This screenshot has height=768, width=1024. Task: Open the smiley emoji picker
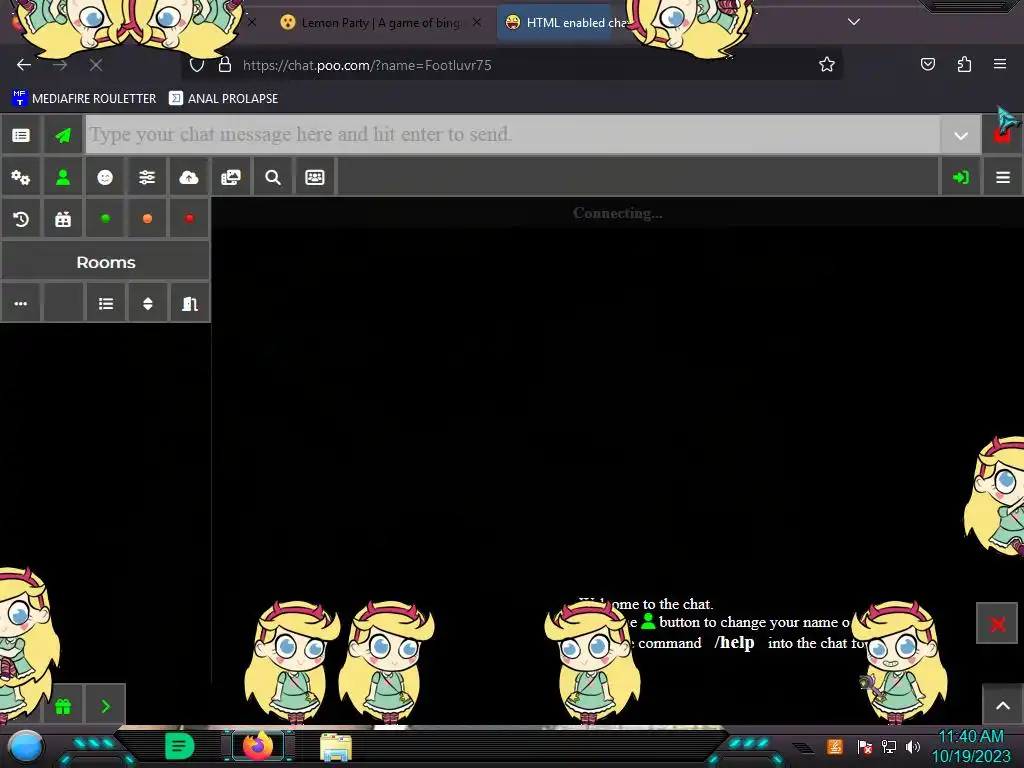coord(105,177)
